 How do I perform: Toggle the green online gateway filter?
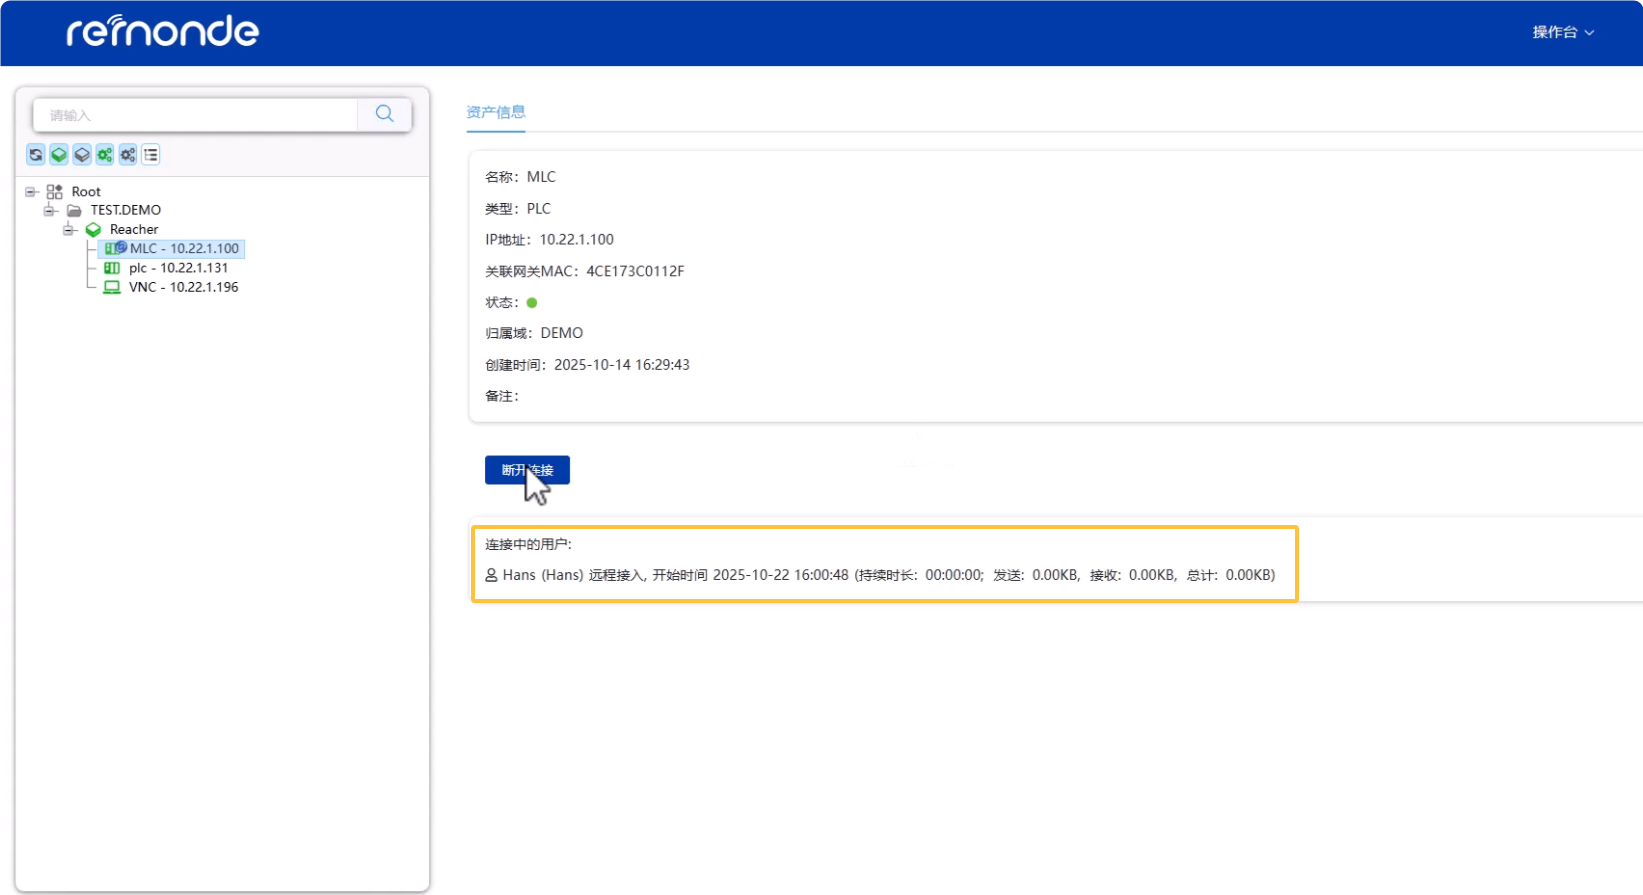point(59,155)
